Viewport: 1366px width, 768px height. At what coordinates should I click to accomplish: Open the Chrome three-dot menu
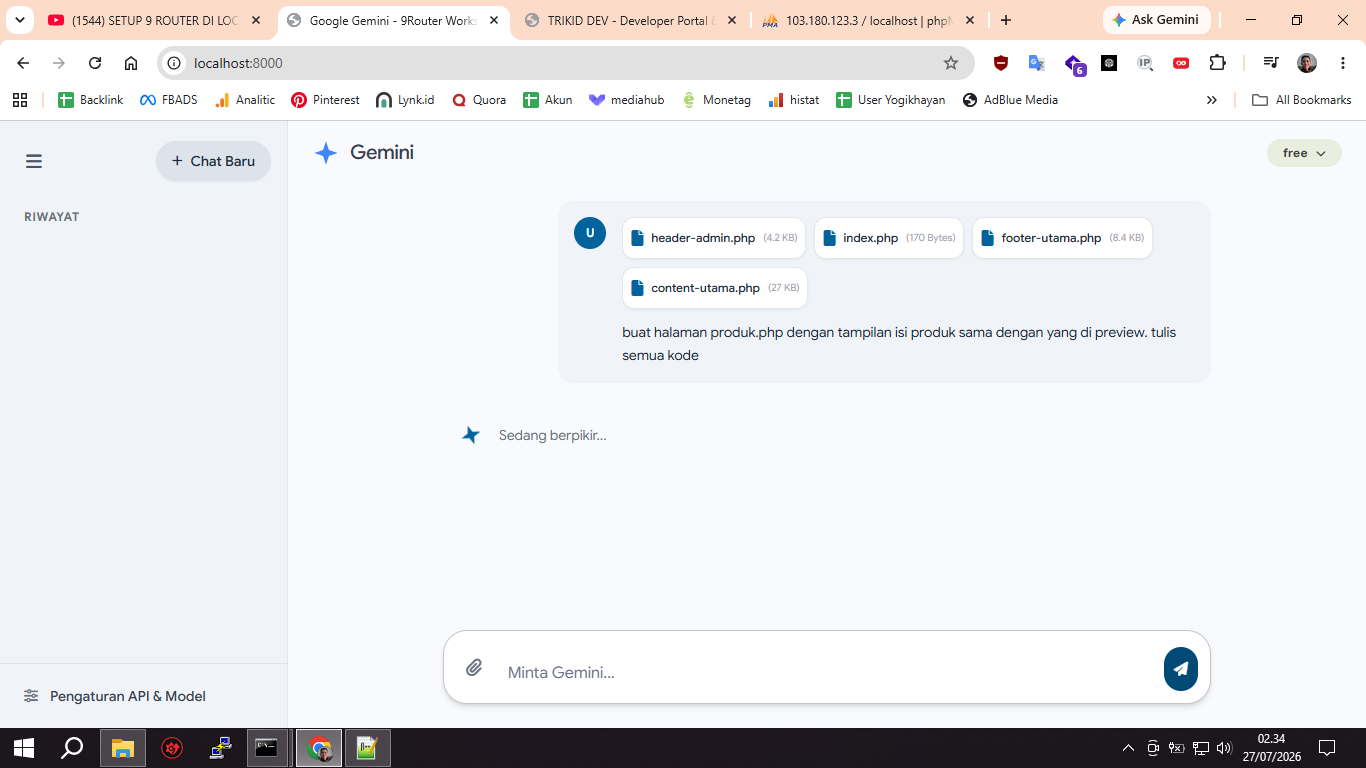(1342, 63)
